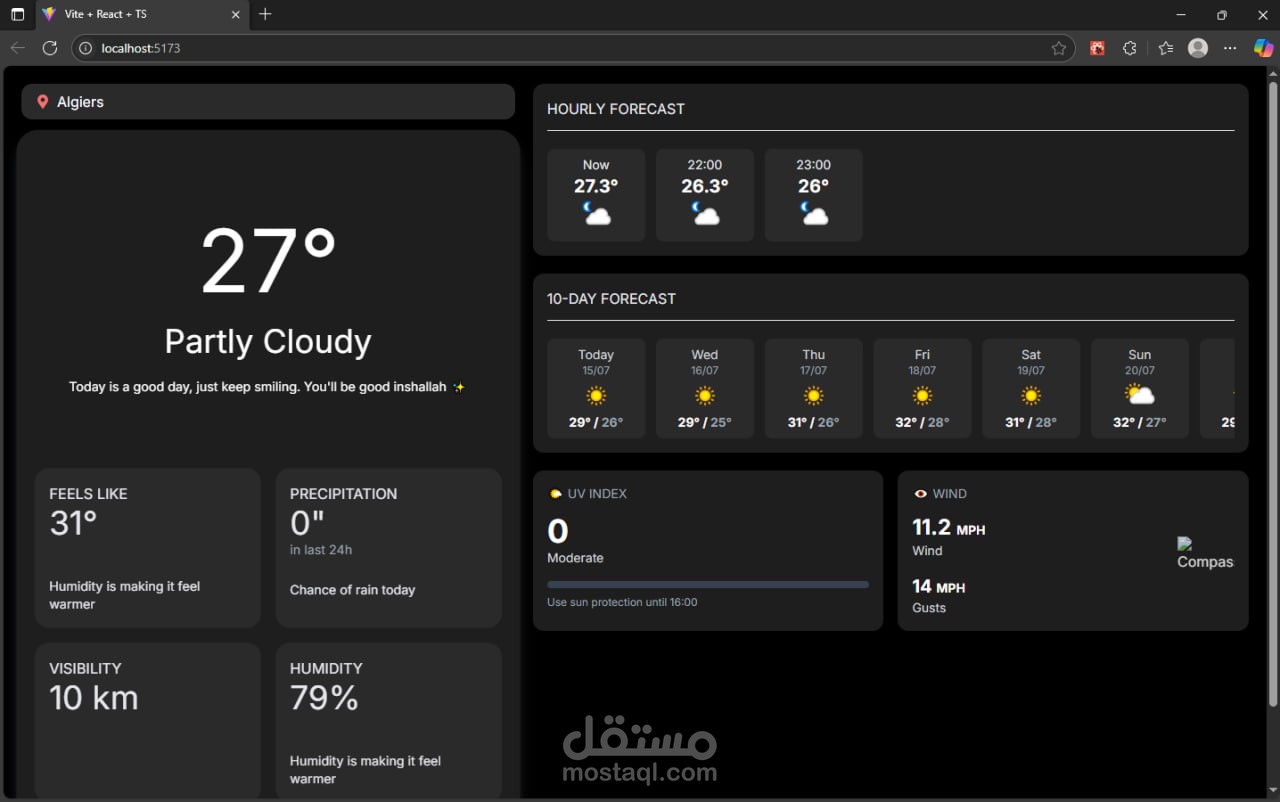Click the 'Today is a good day' message

pos(267,387)
